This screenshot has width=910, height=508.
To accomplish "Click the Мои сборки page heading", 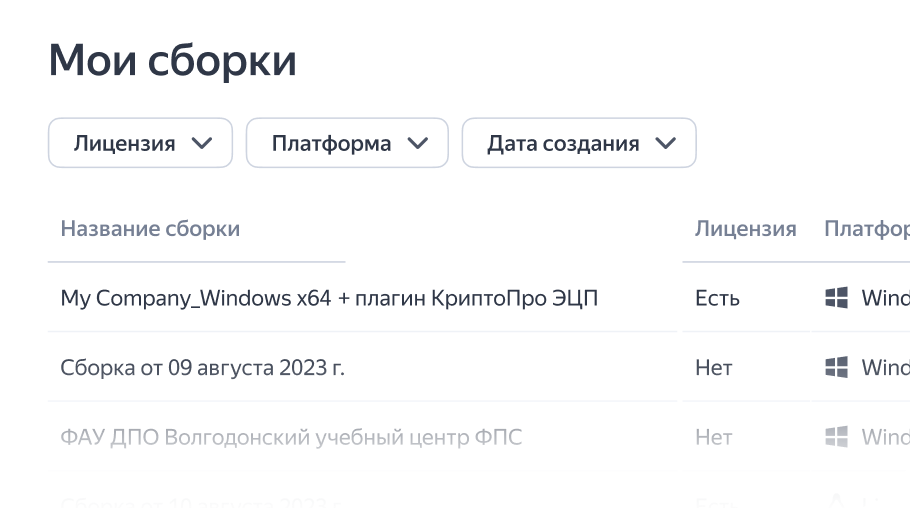I will point(172,60).
